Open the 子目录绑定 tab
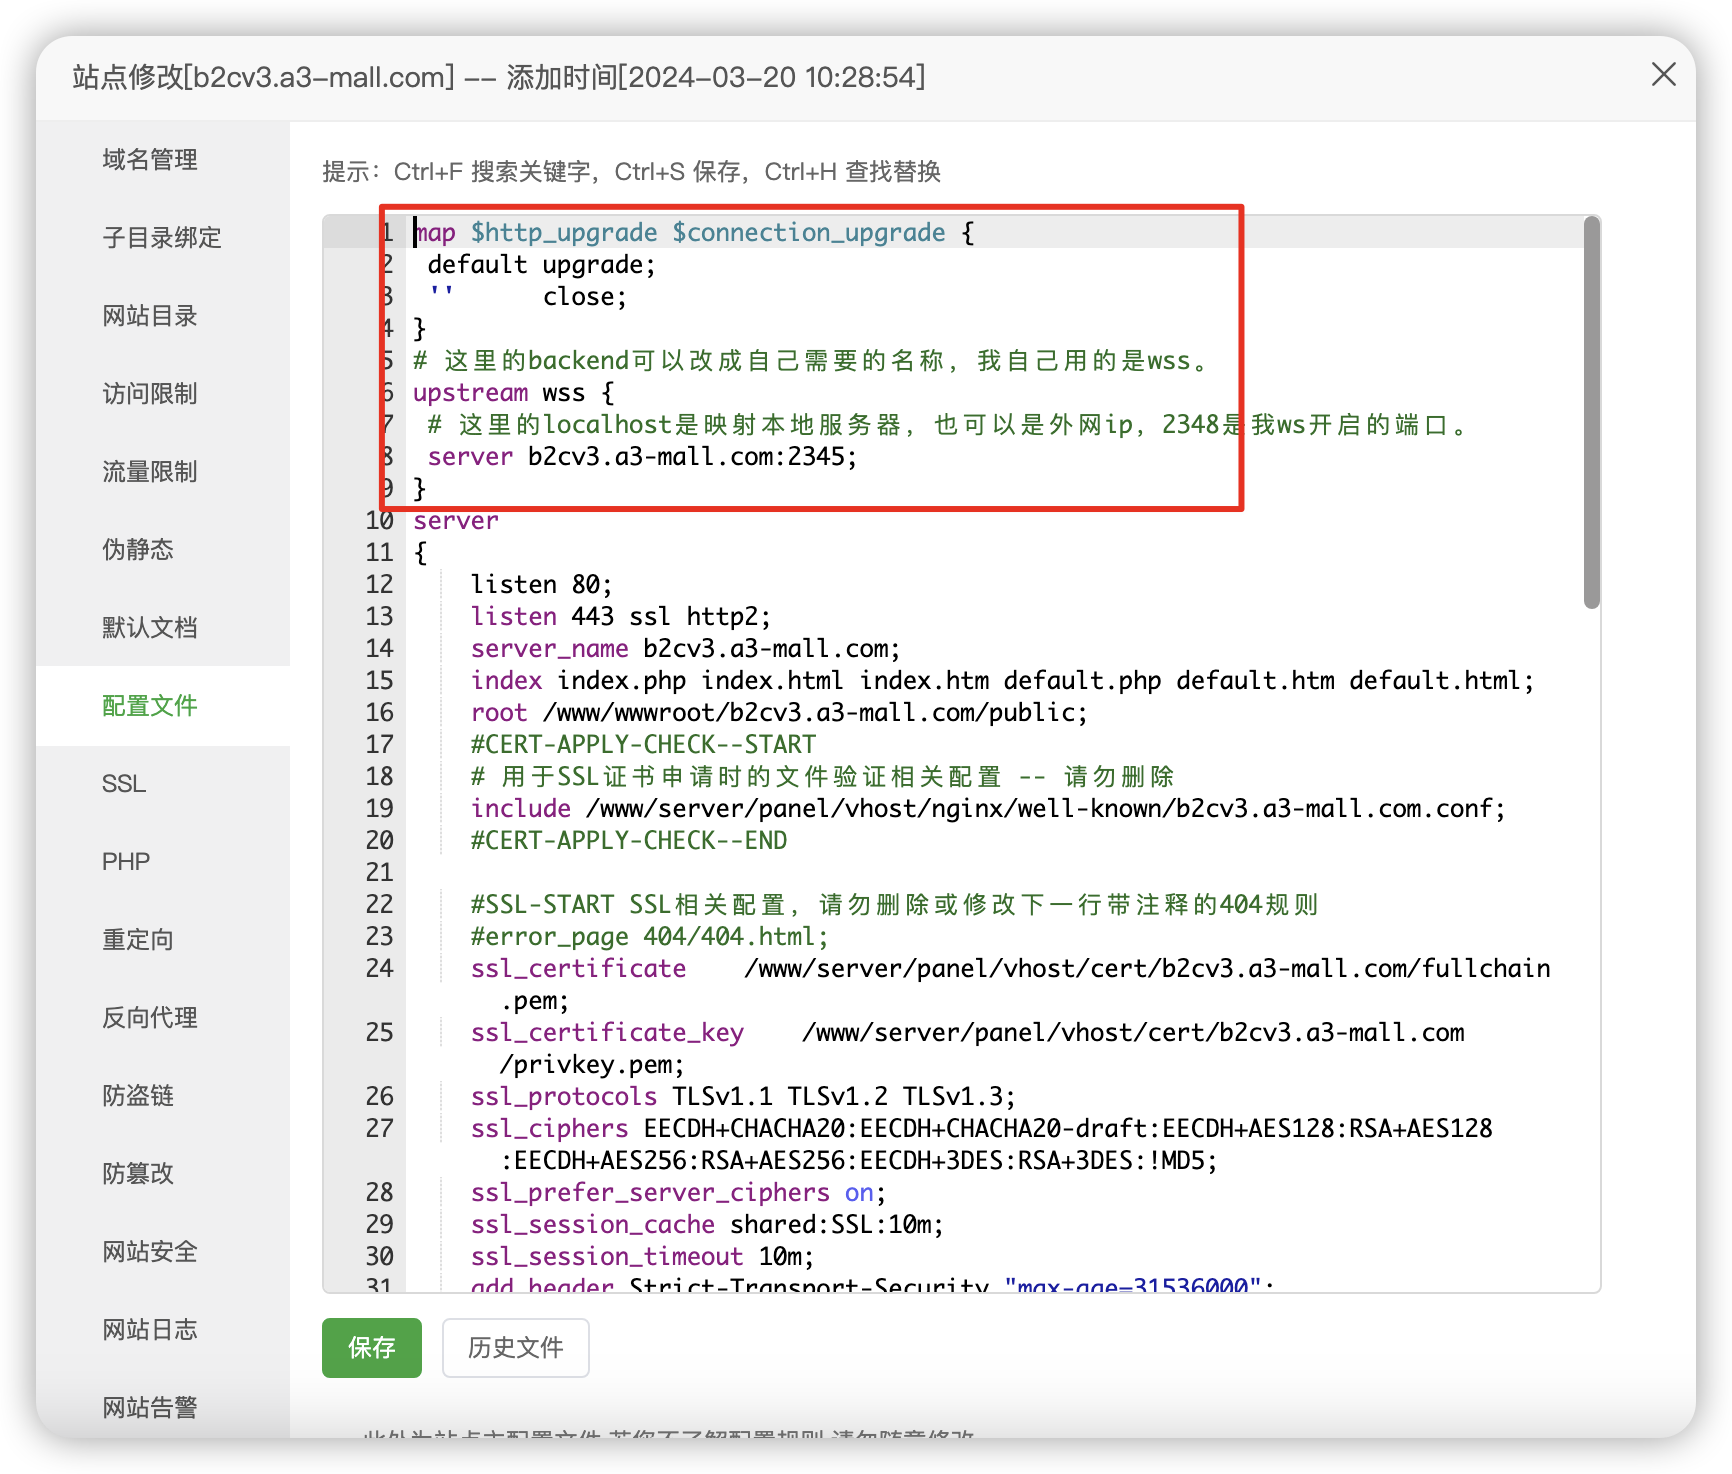Screen dimensions: 1732x1474 pyautogui.click(x=162, y=237)
